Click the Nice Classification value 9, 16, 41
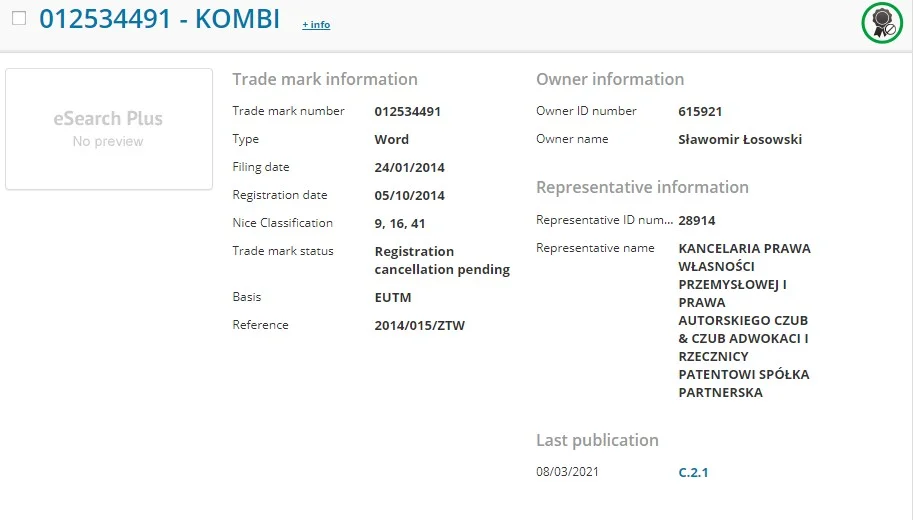Image resolution: width=913 pixels, height=520 pixels. 400,224
